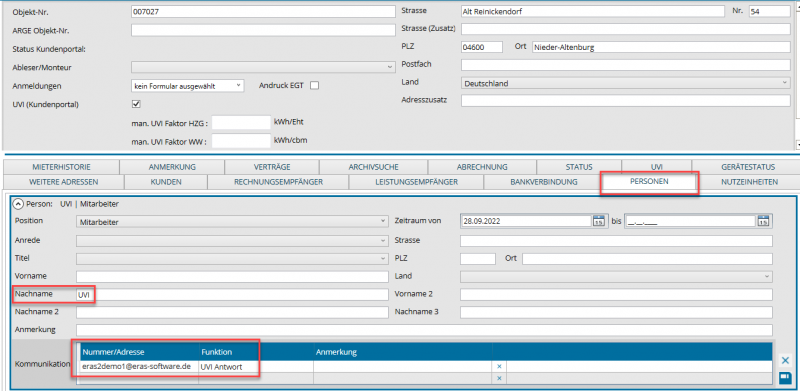Open the LEISTUNGSEMPFÄNGER tab
800x391 pixels.
pos(416,182)
